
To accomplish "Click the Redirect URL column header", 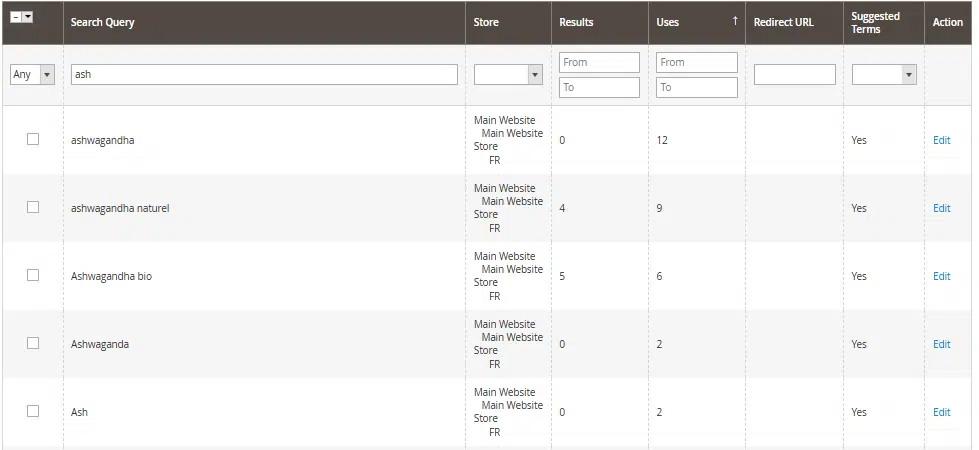I will [x=783, y=22].
